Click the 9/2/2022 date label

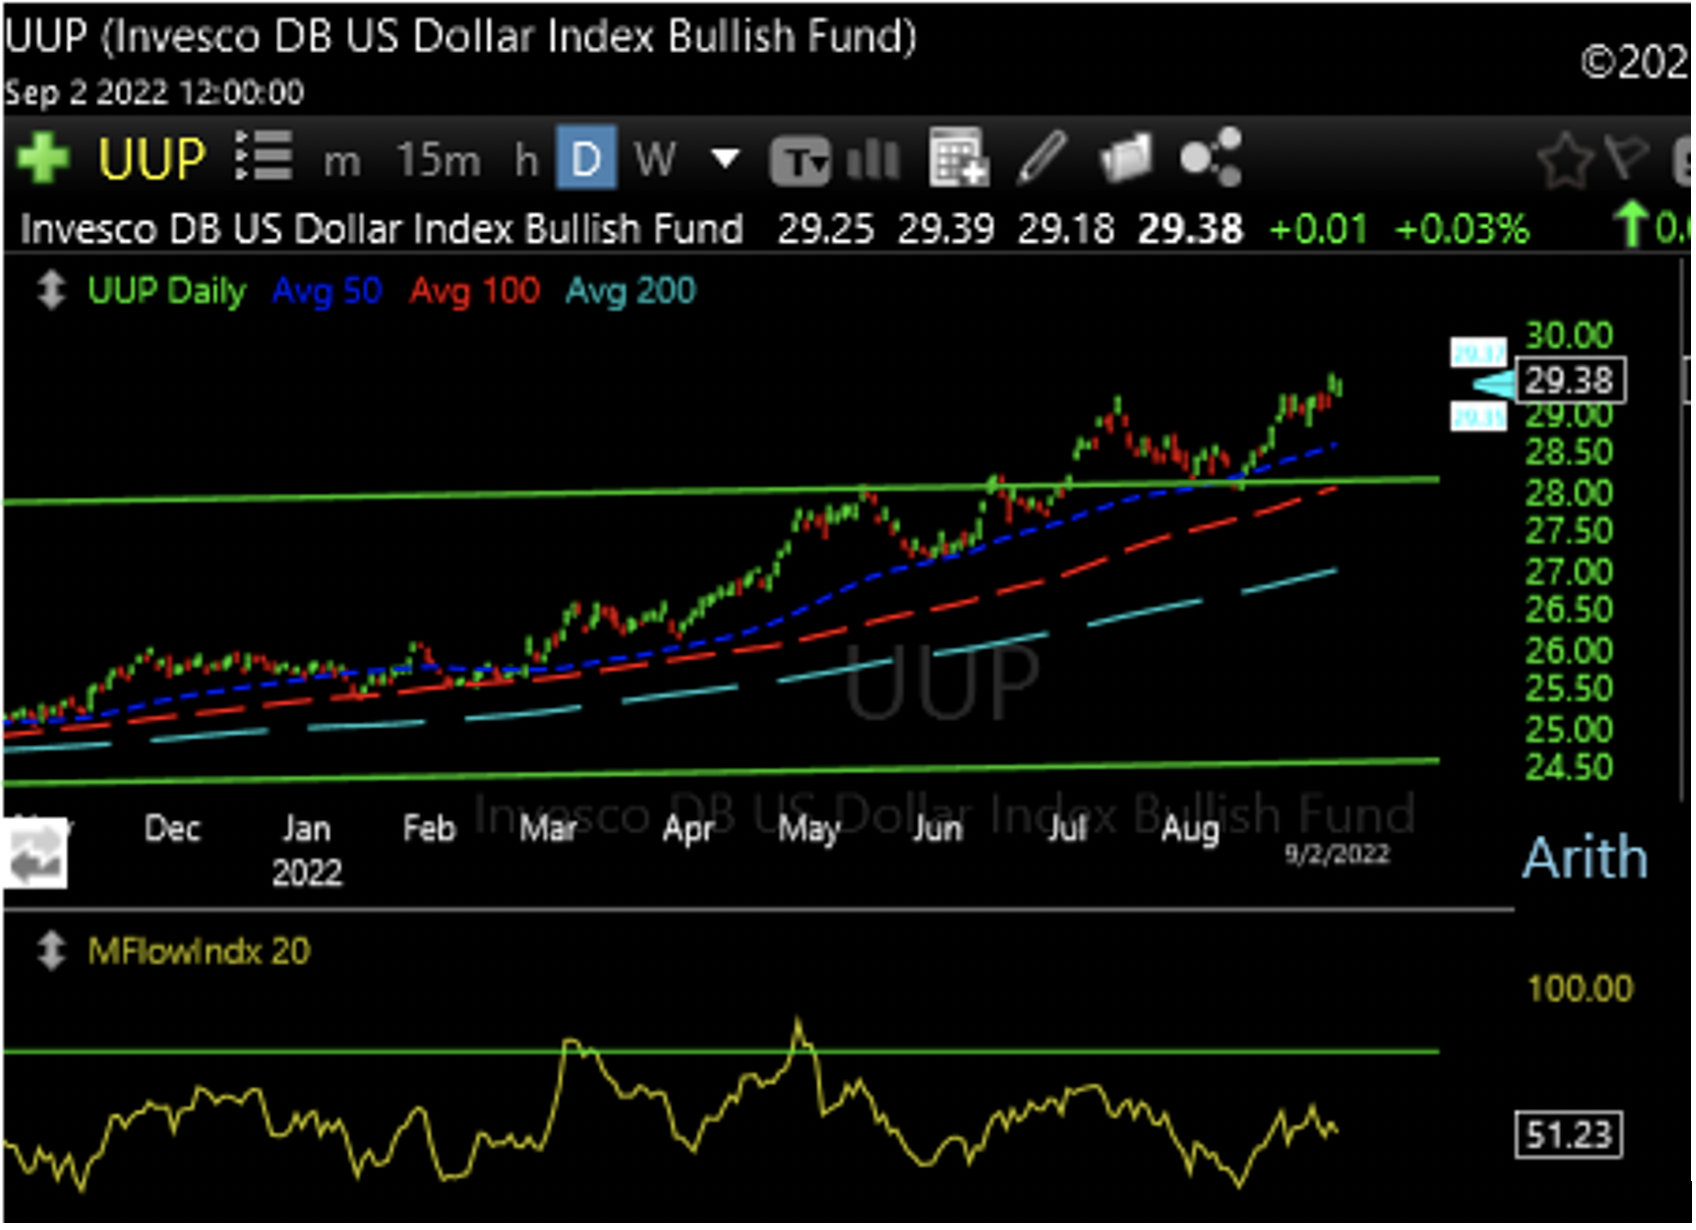(1337, 854)
